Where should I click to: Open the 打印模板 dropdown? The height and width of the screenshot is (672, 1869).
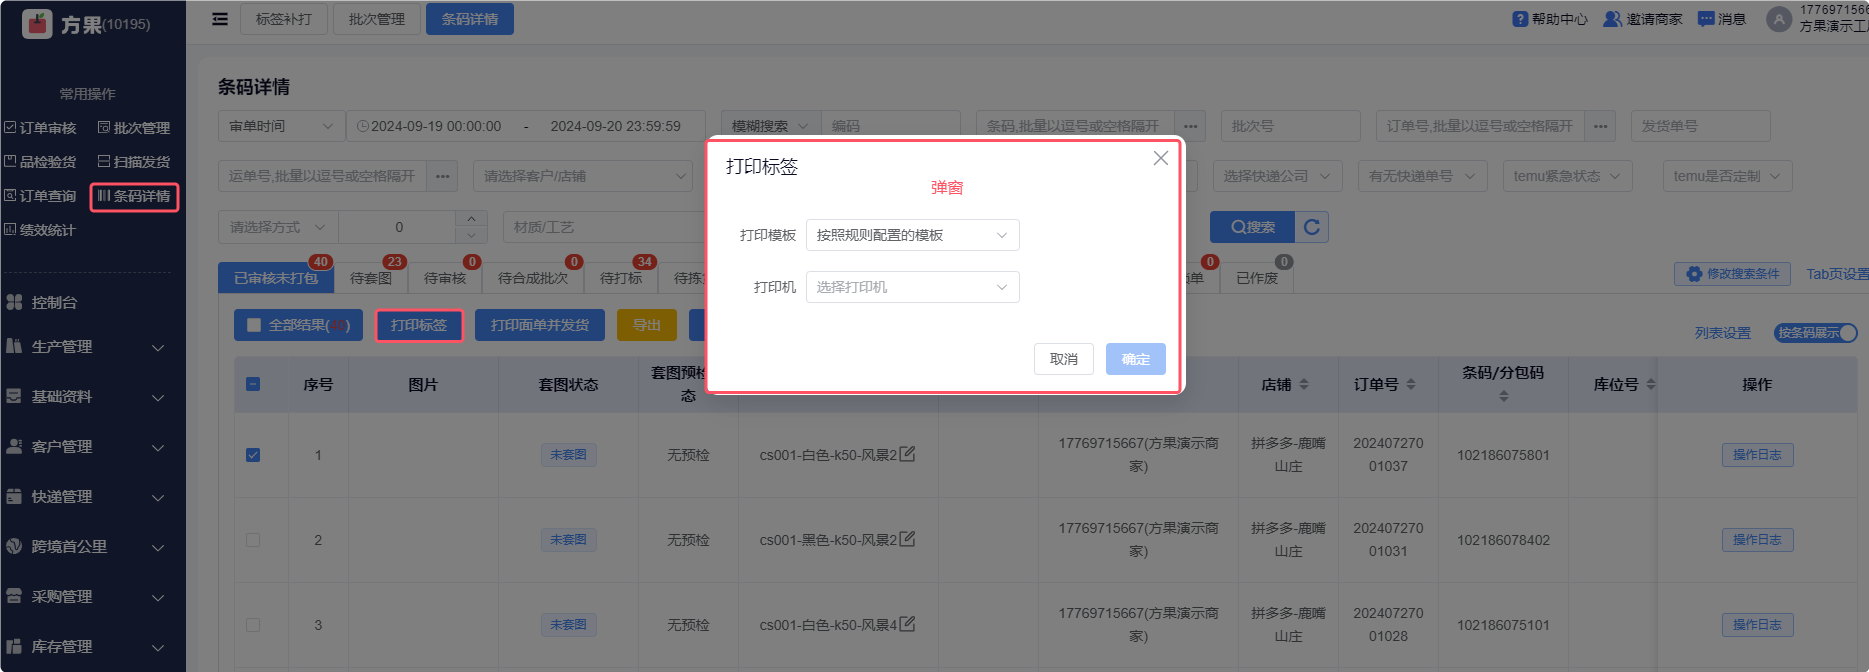pyautogui.click(x=912, y=235)
